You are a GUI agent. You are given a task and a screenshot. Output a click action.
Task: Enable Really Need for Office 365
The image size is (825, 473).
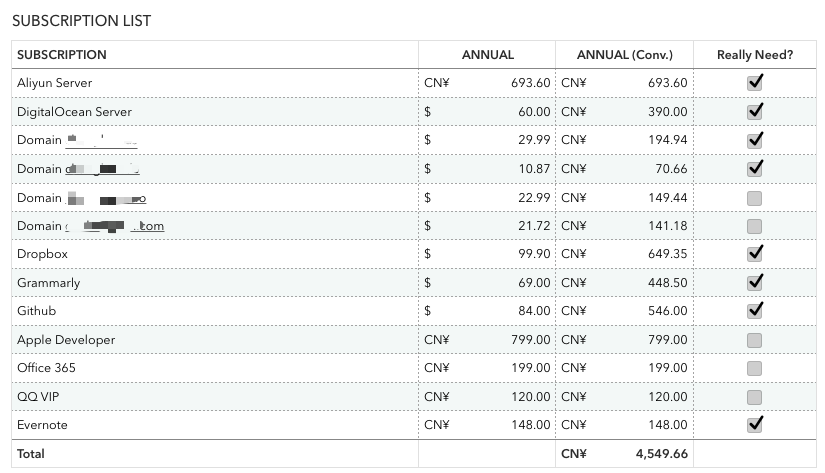(x=755, y=368)
